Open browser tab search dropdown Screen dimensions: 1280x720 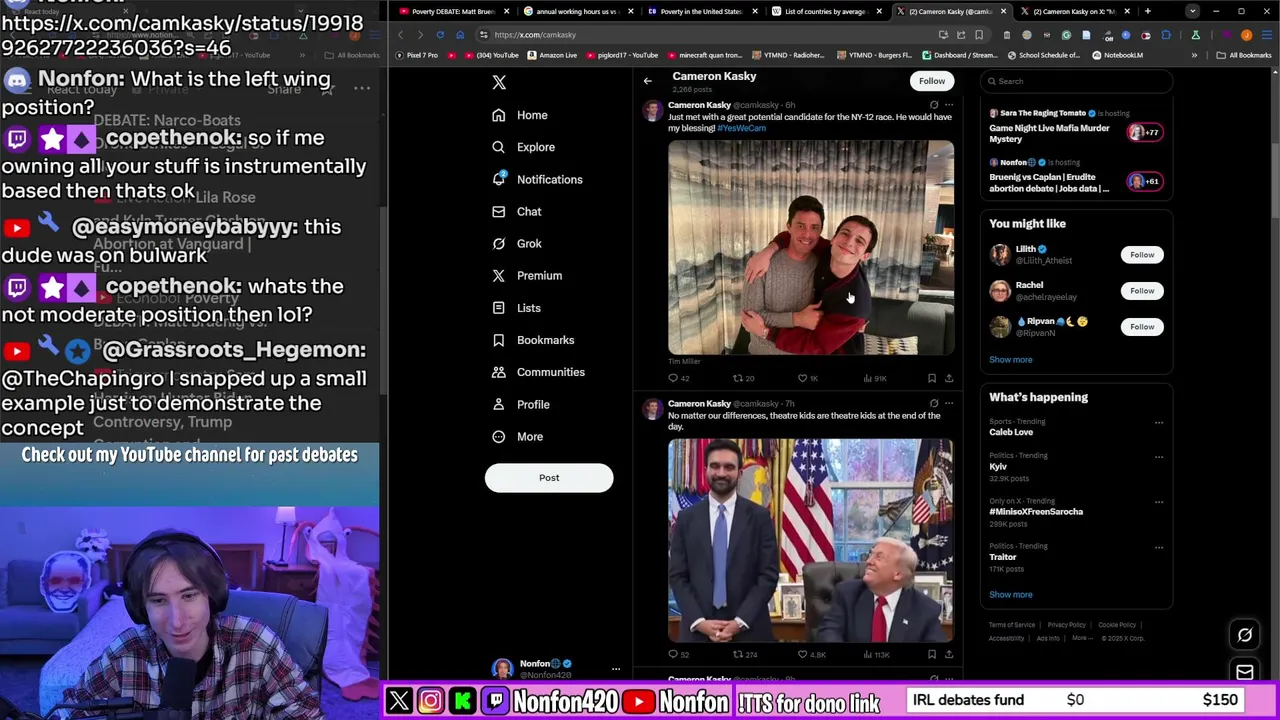(1192, 11)
